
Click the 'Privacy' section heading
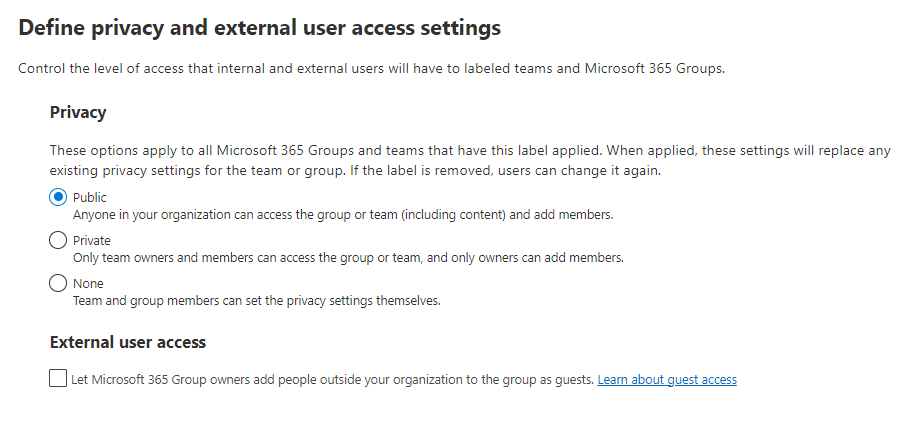pyautogui.click(x=78, y=112)
